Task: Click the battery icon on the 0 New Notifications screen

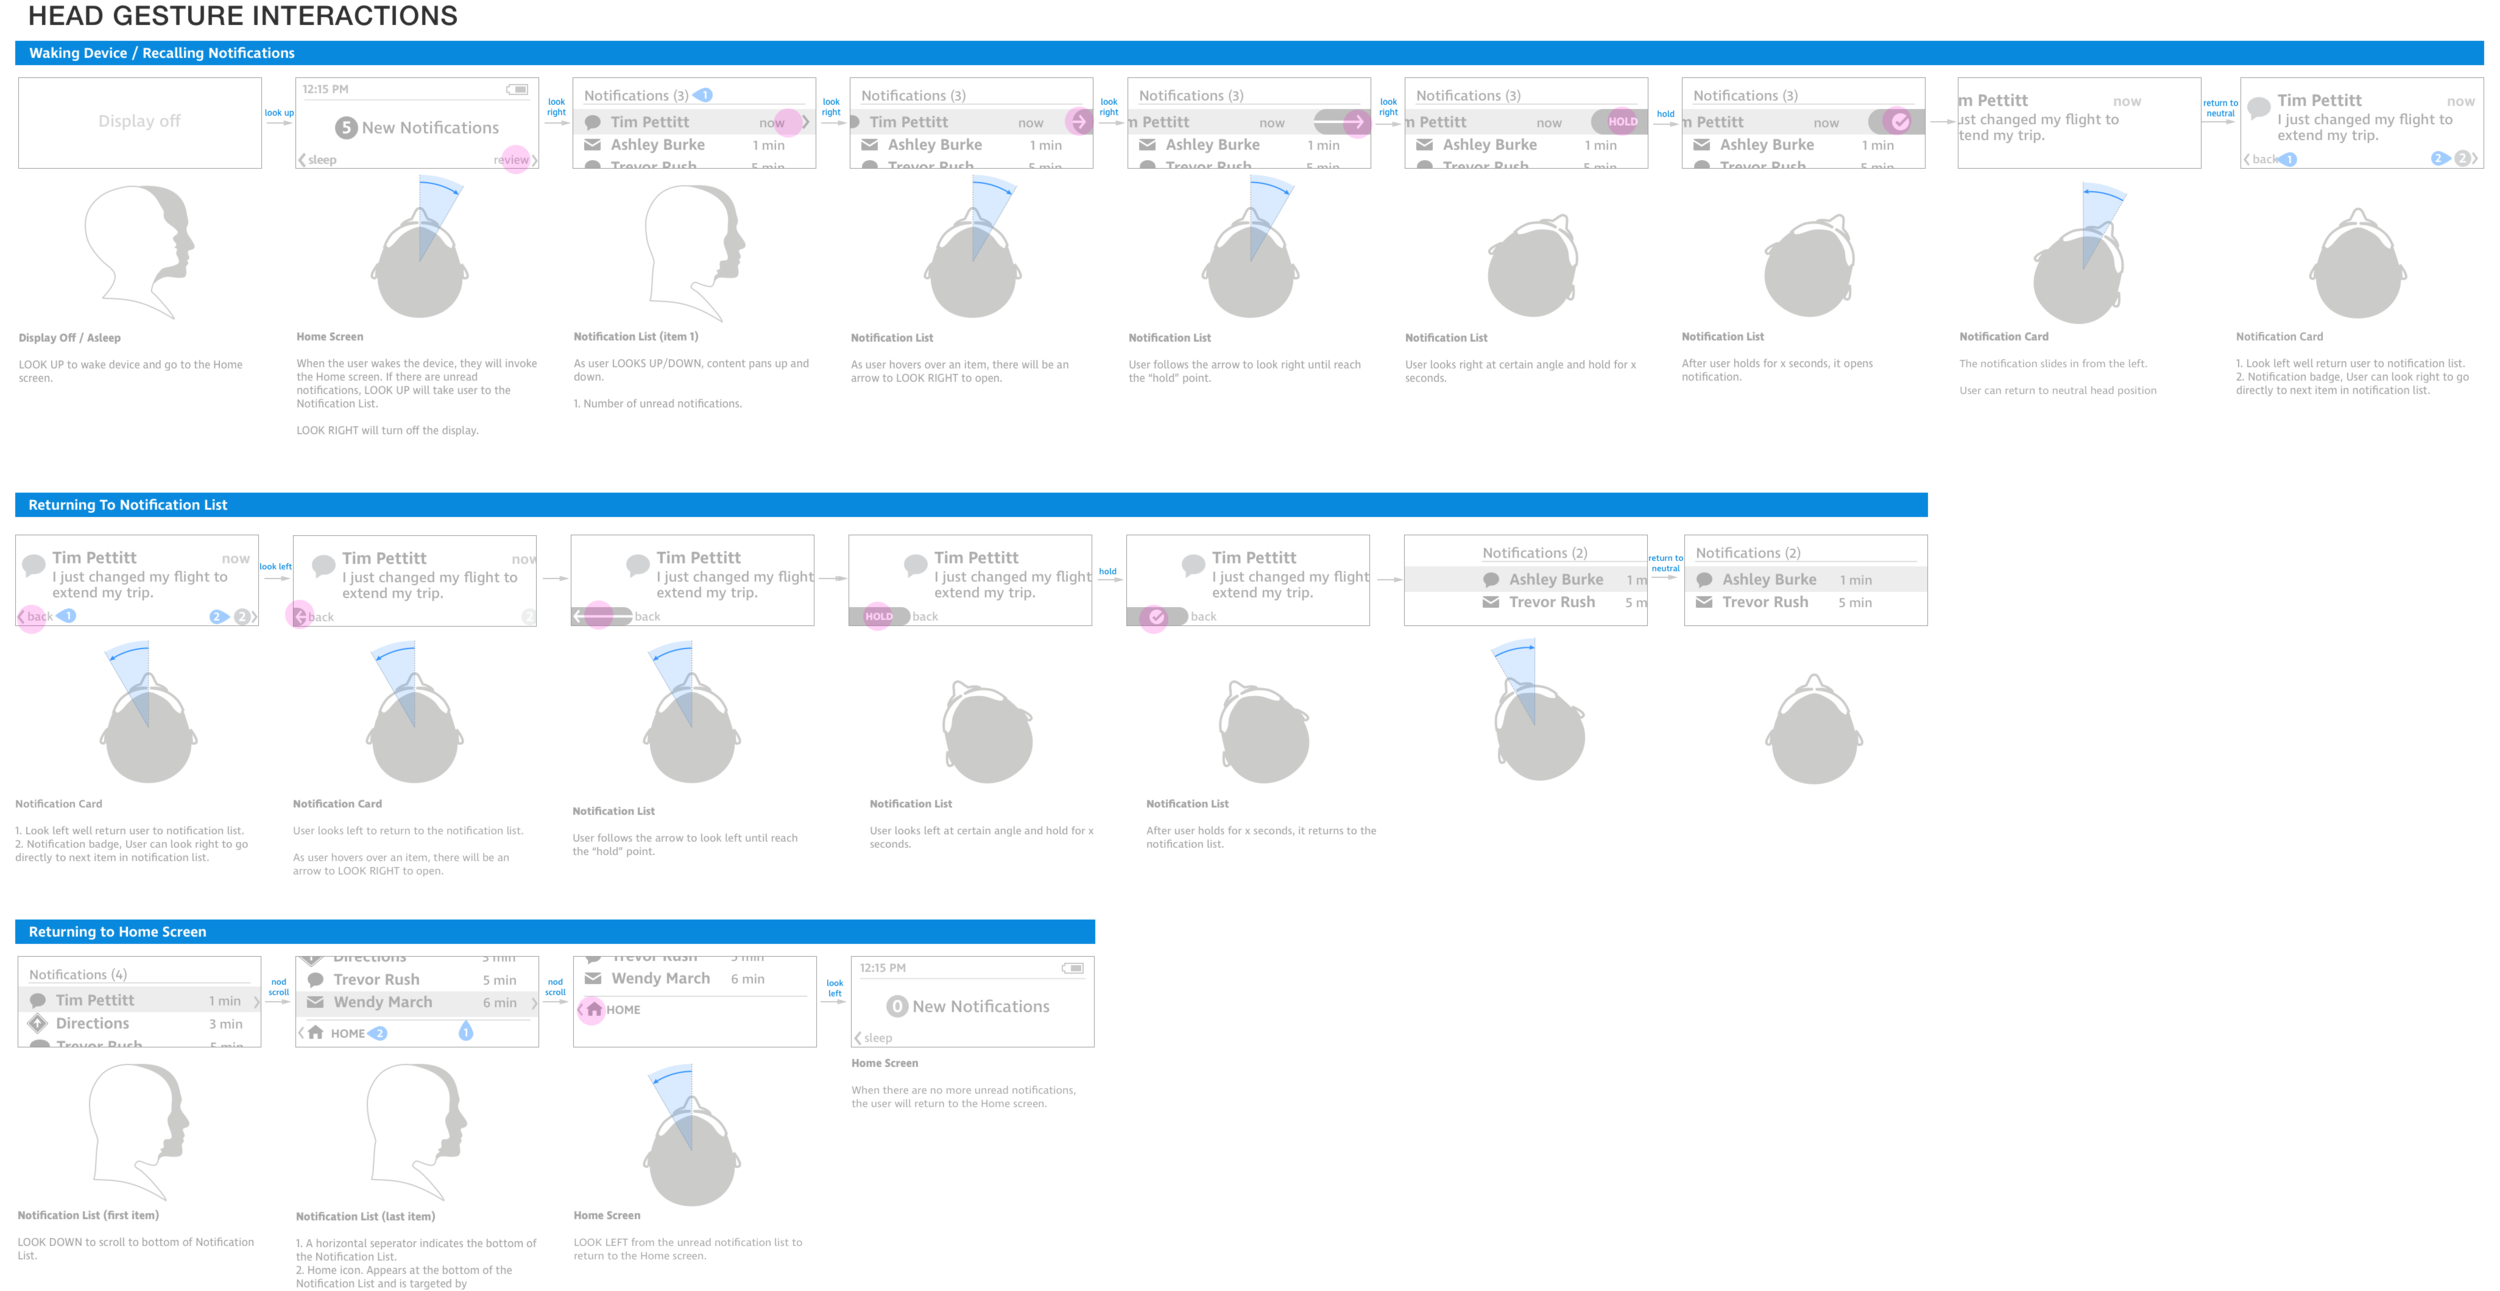Action: tap(1073, 968)
